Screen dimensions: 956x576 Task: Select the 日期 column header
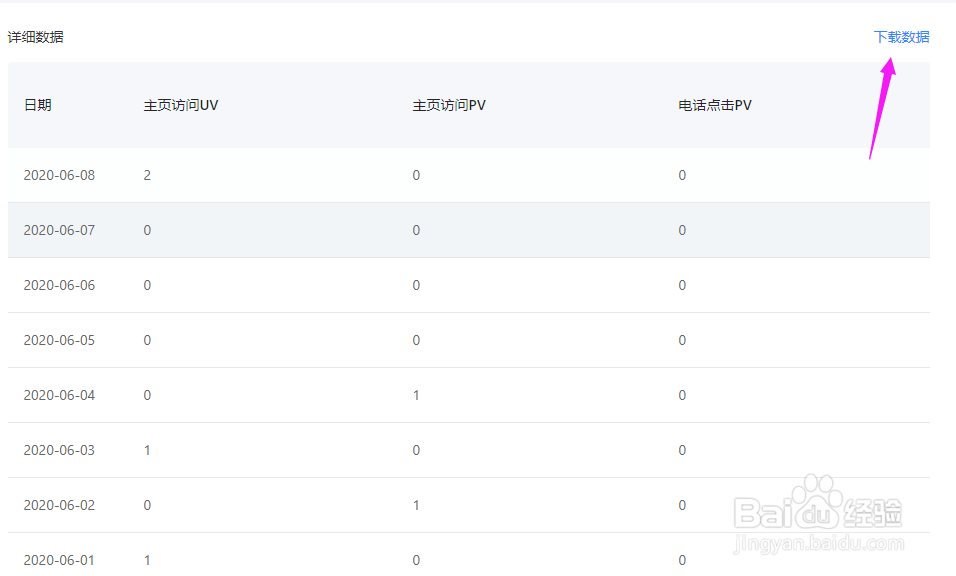pos(37,105)
